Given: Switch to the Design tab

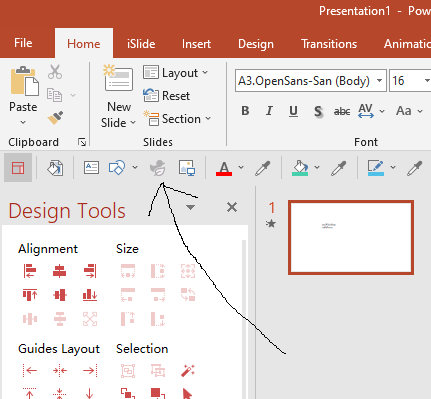Looking at the screenshot, I should click(256, 44).
